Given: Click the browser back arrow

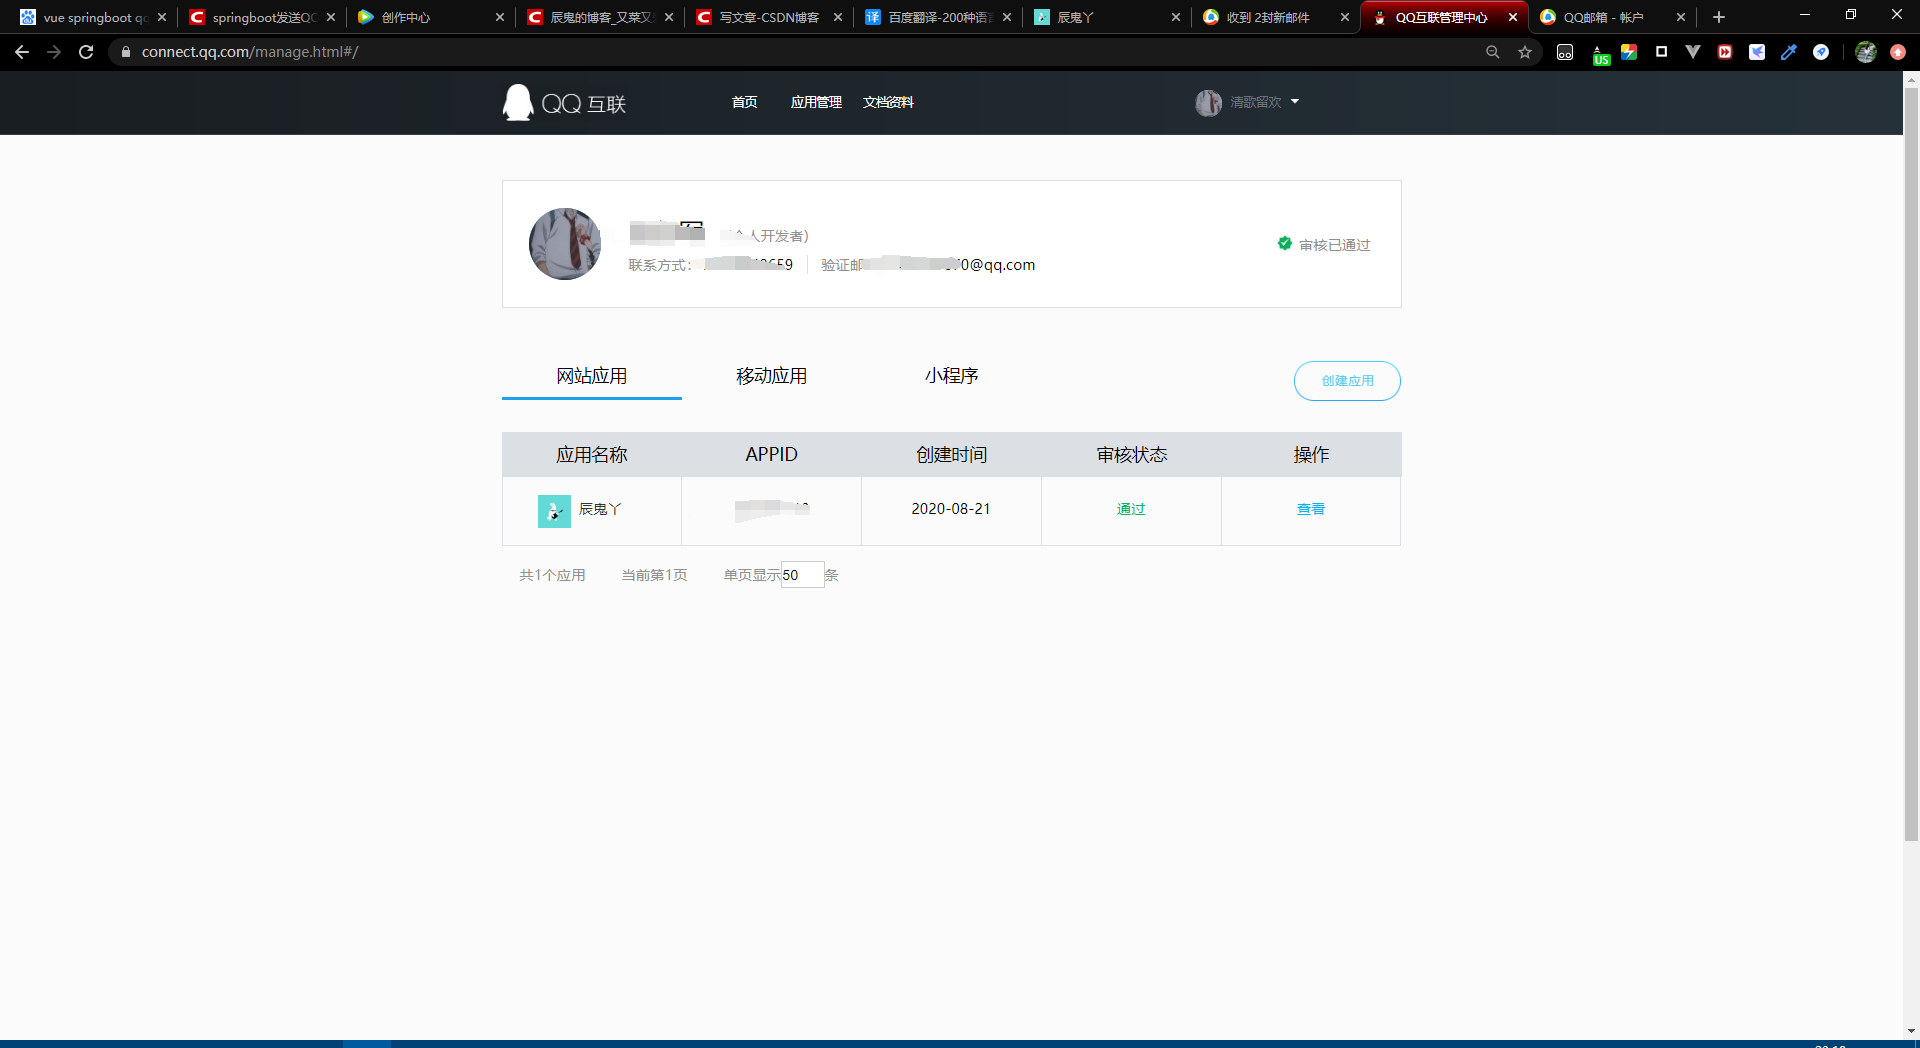Looking at the screenshot, I should click(x=22, y=52).
